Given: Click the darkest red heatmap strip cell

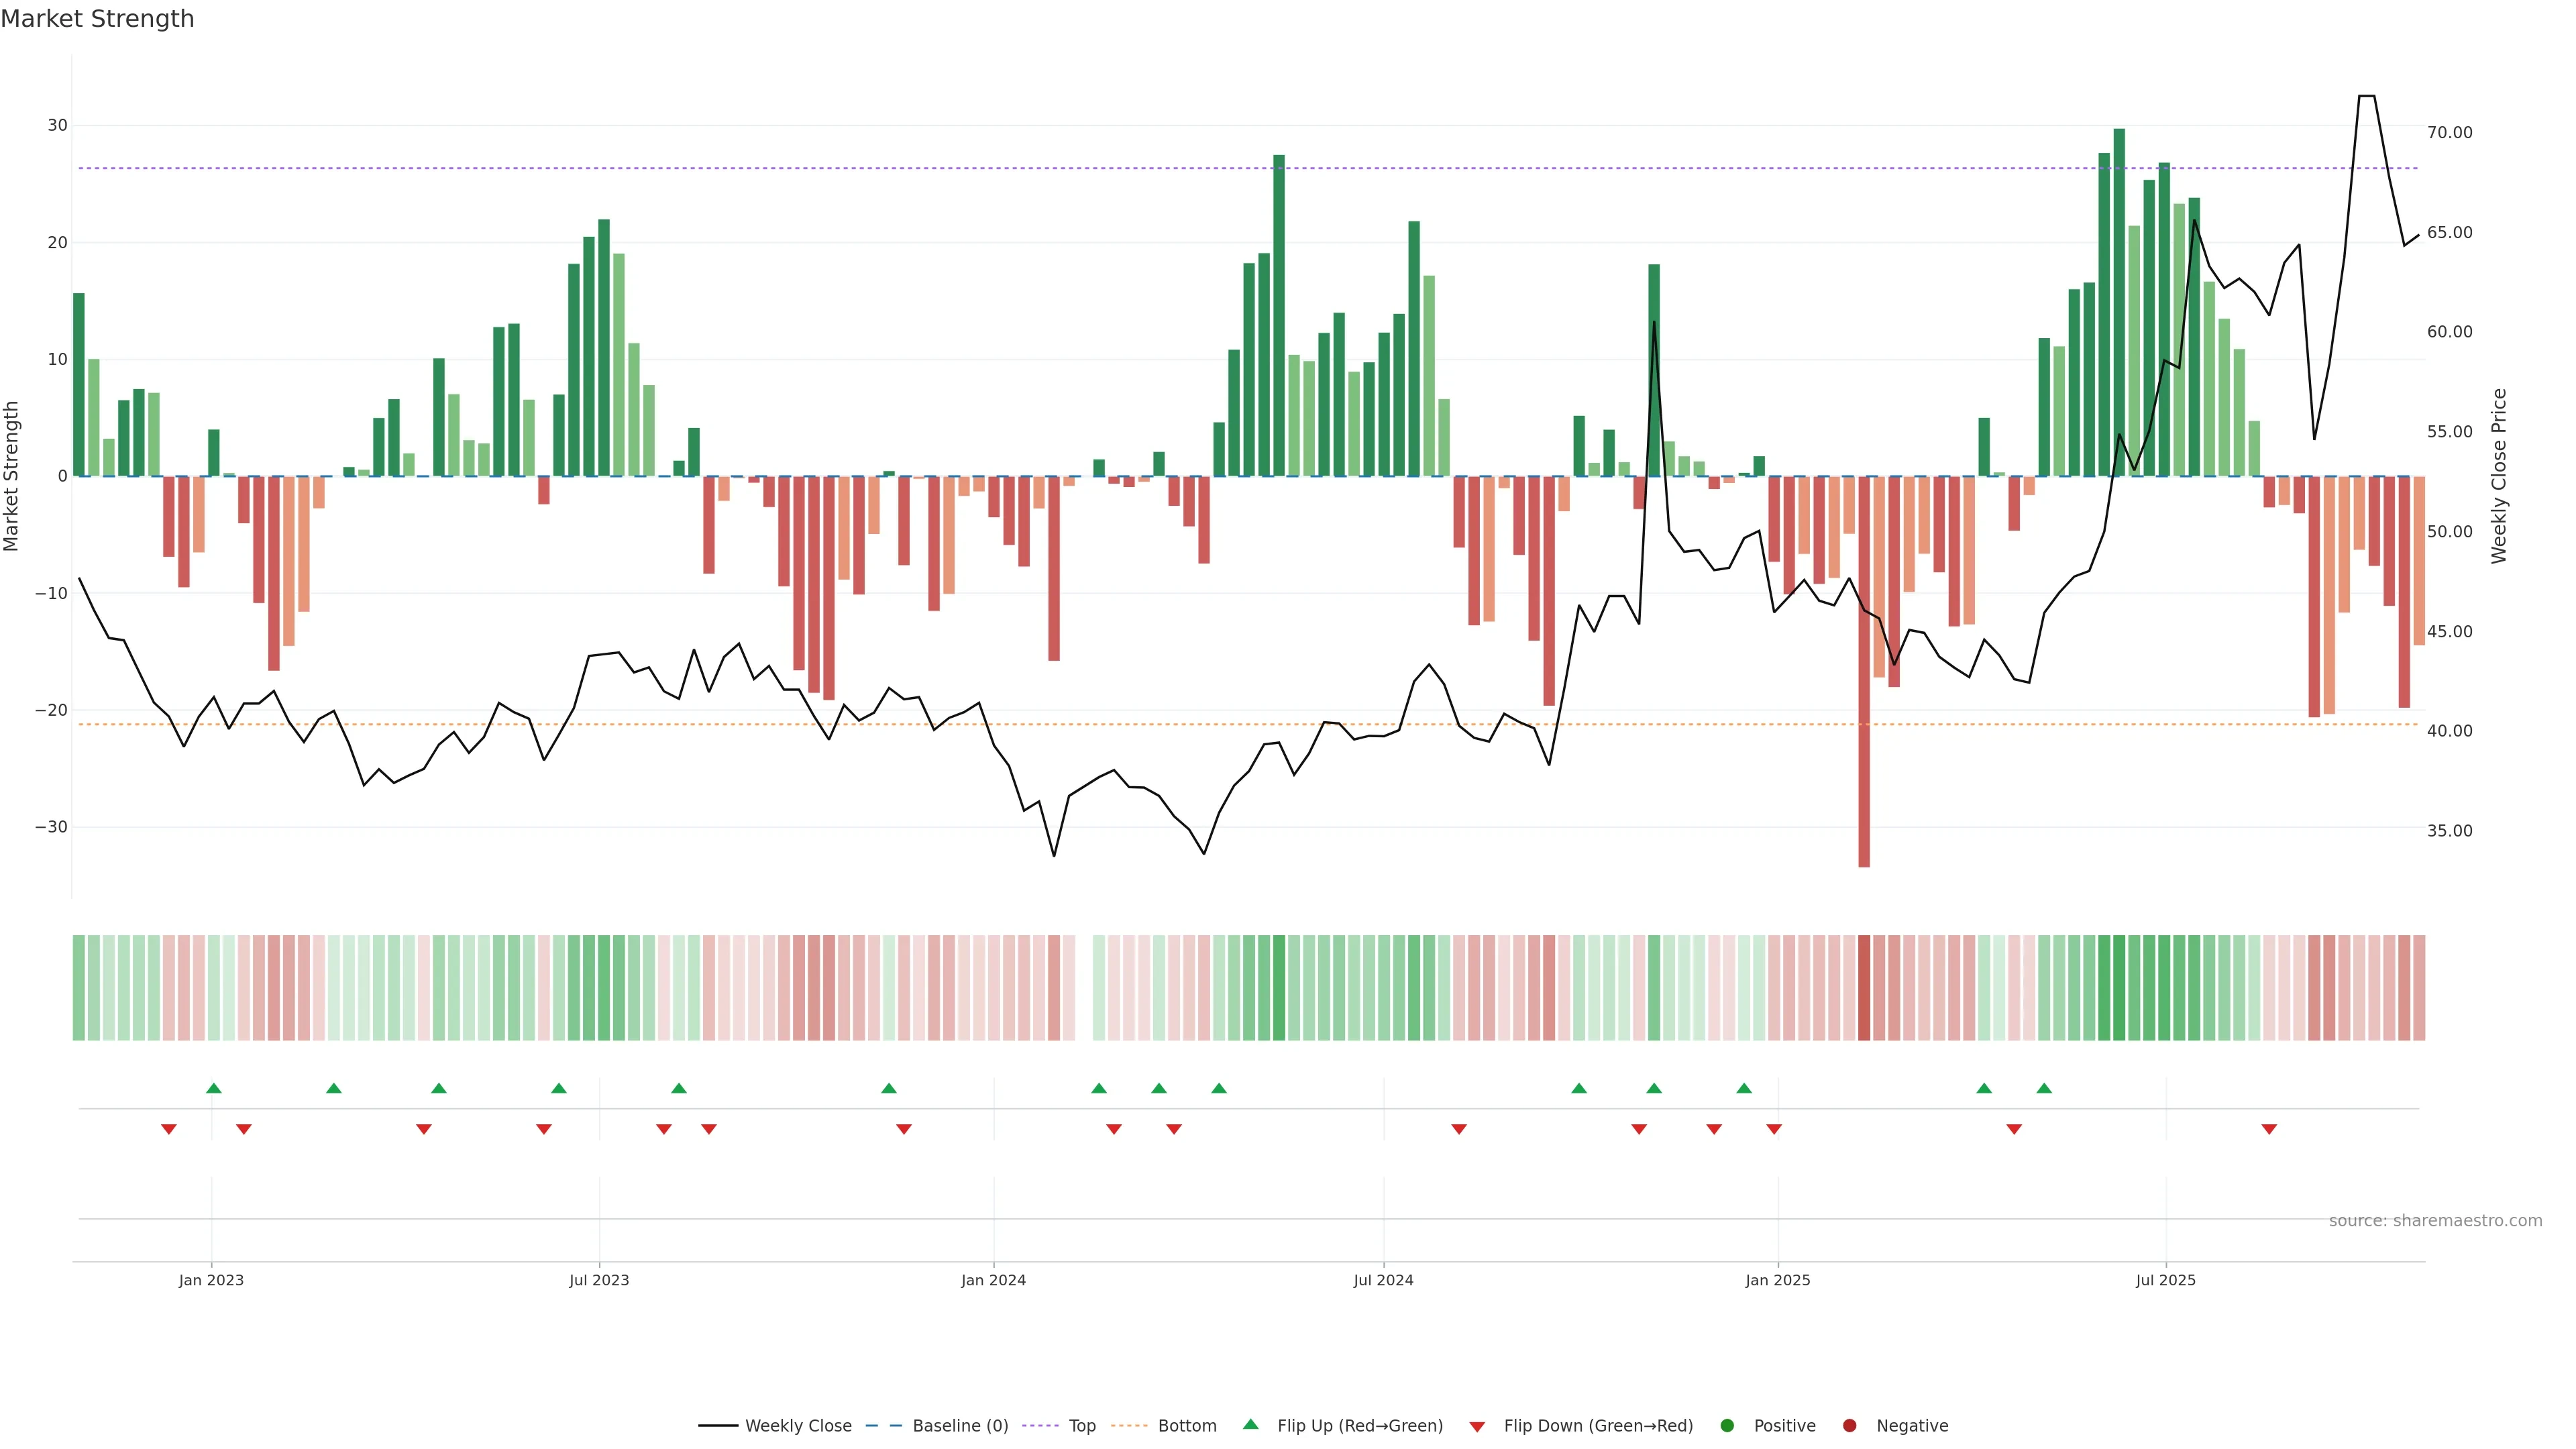Looking at the screenshot, I should tap(1864, 987).
